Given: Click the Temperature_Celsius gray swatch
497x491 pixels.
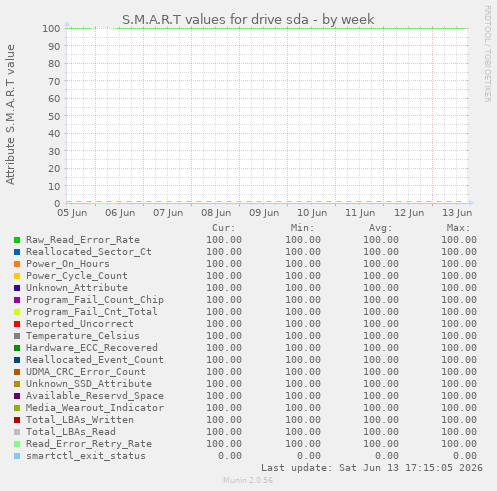Looking at the screenshot, I should [x=17, y=336].
